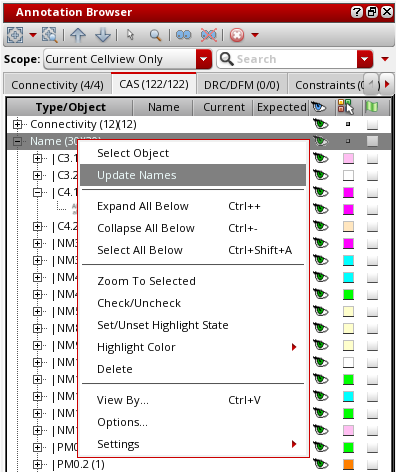
Task: Toggle visibility eye for C3.2 row
Action: [321, 175]
